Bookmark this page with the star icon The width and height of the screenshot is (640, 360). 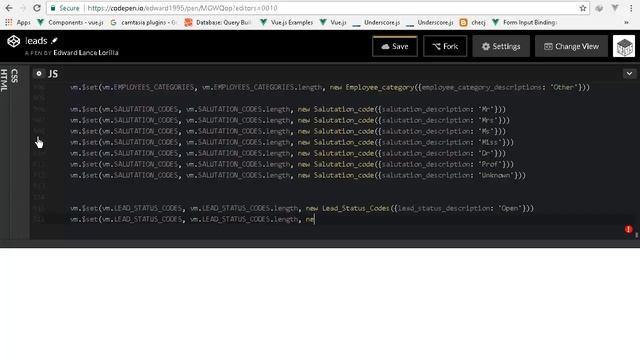tap(583, 8)
